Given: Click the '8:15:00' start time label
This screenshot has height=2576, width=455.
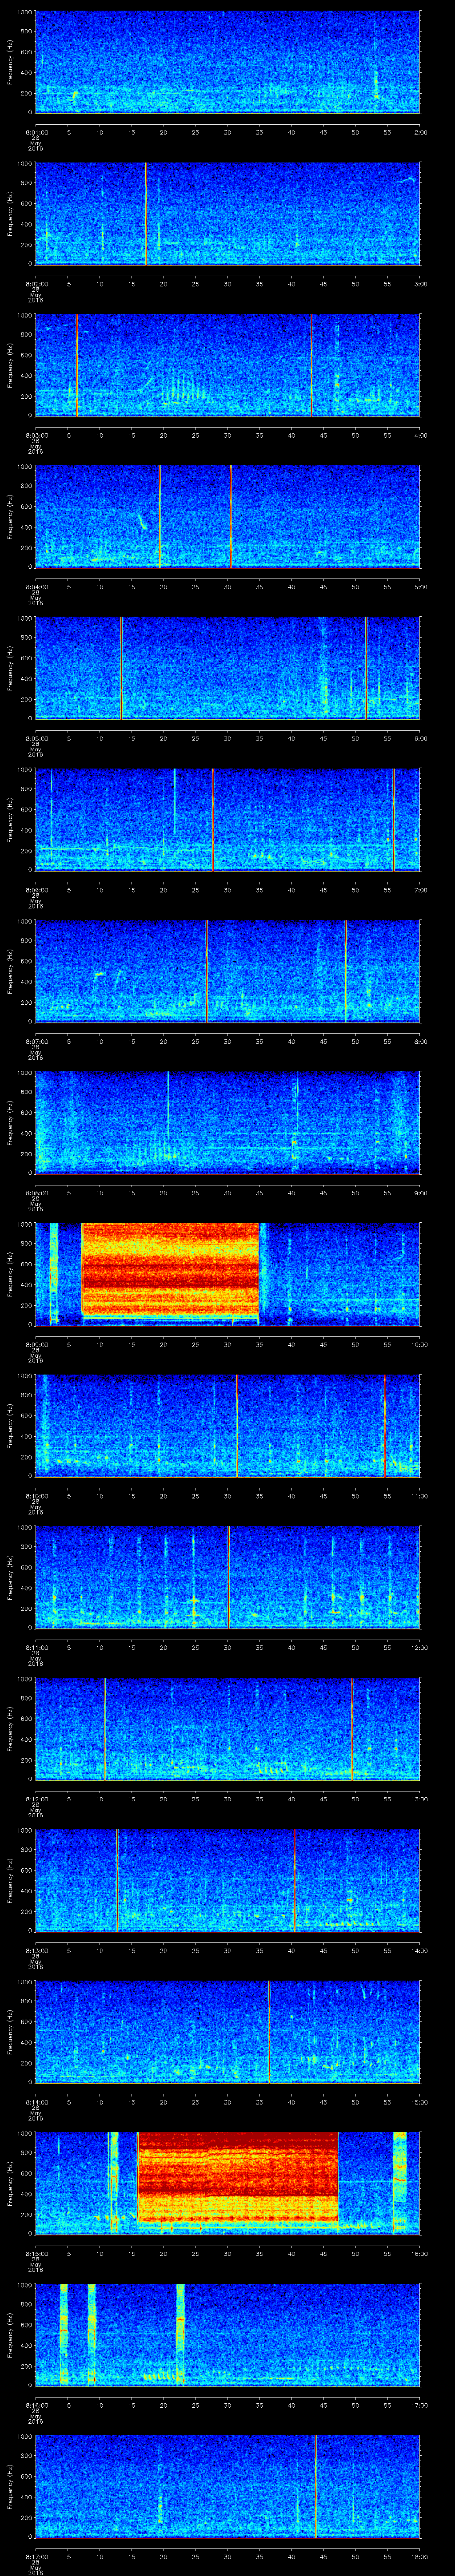Looking at the screenshot, I should (x=36, y=2253).
